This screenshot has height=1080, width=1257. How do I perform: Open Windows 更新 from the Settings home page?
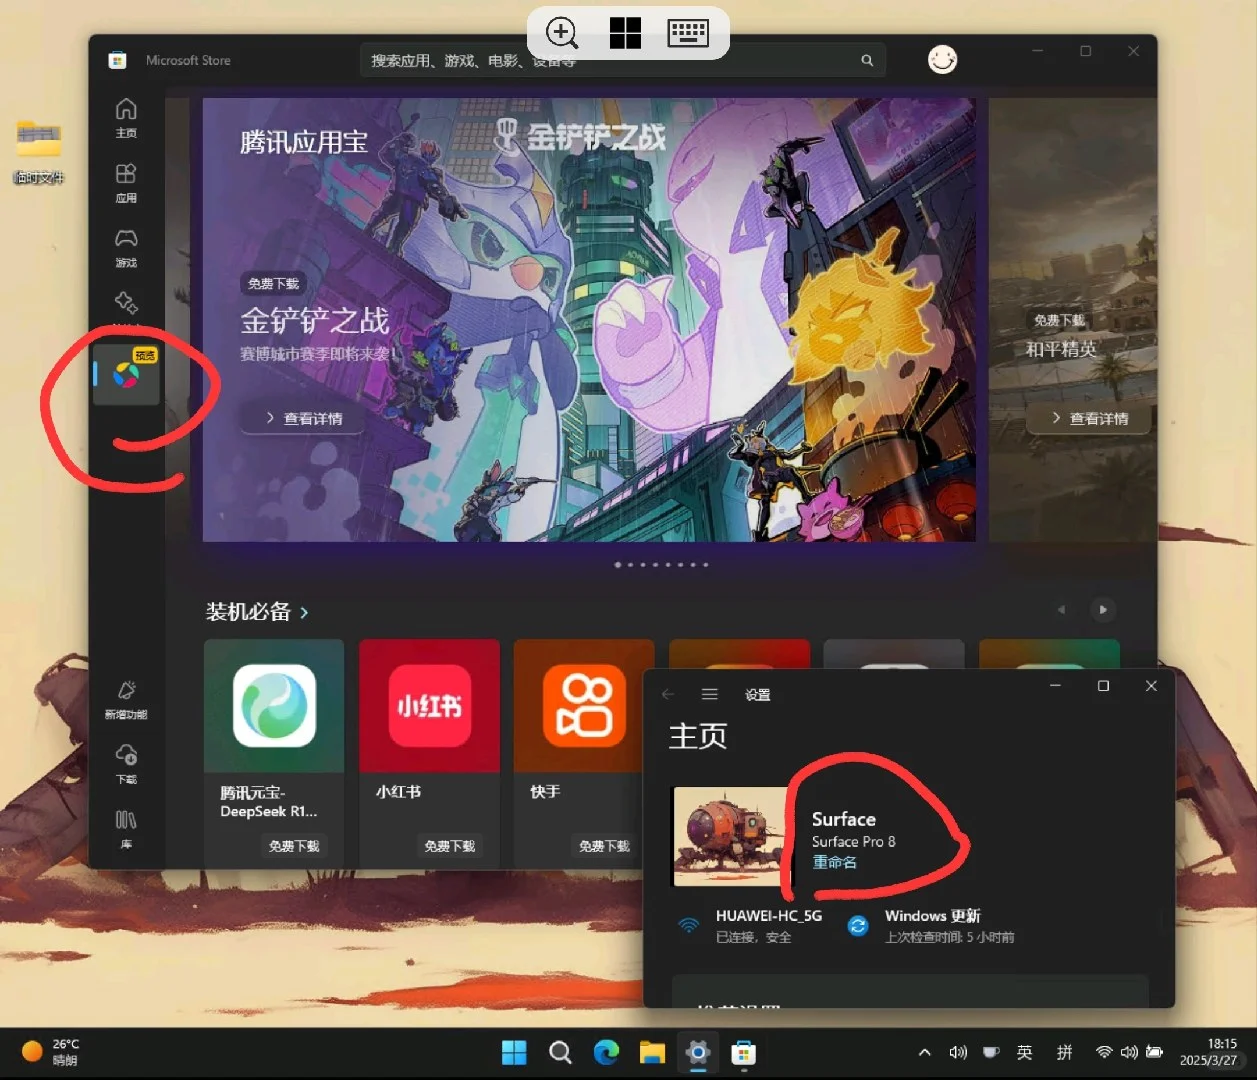tap(932, 925)
